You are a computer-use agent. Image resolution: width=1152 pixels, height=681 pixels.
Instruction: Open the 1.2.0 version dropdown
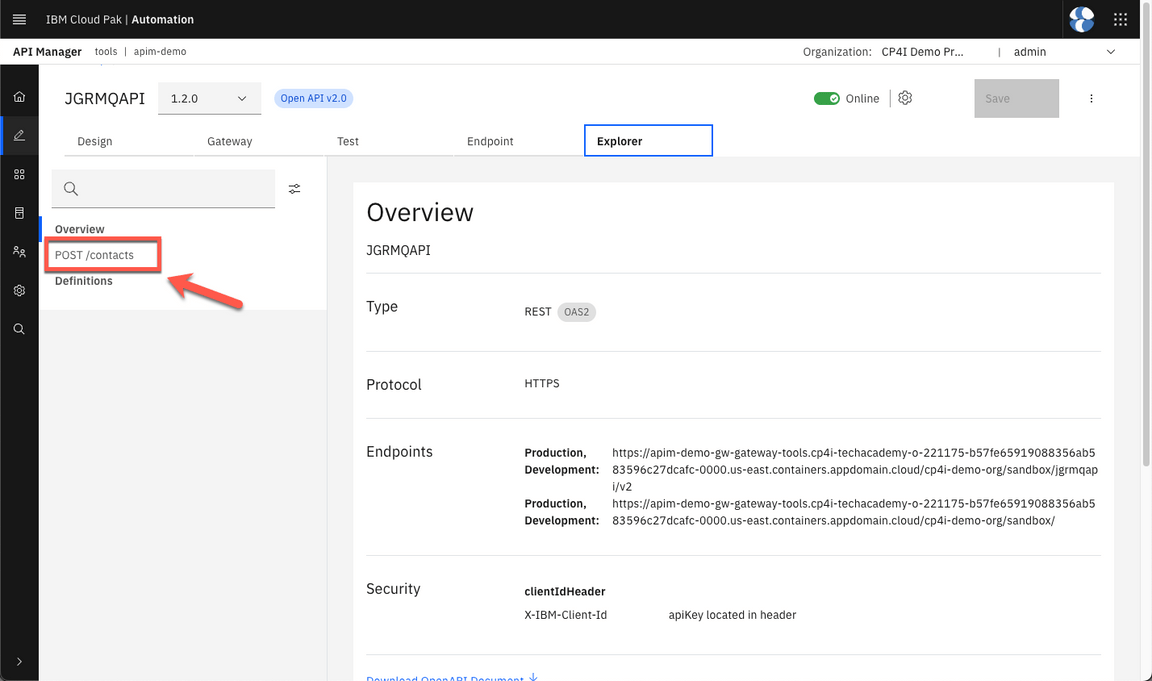coord(209,99)
